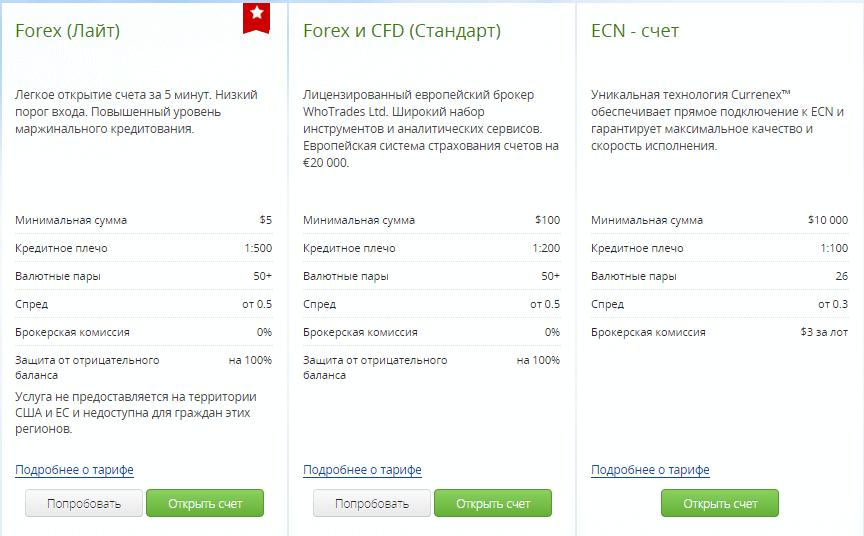
Task: Click the $5 minimum sum value
Action: 266,220
